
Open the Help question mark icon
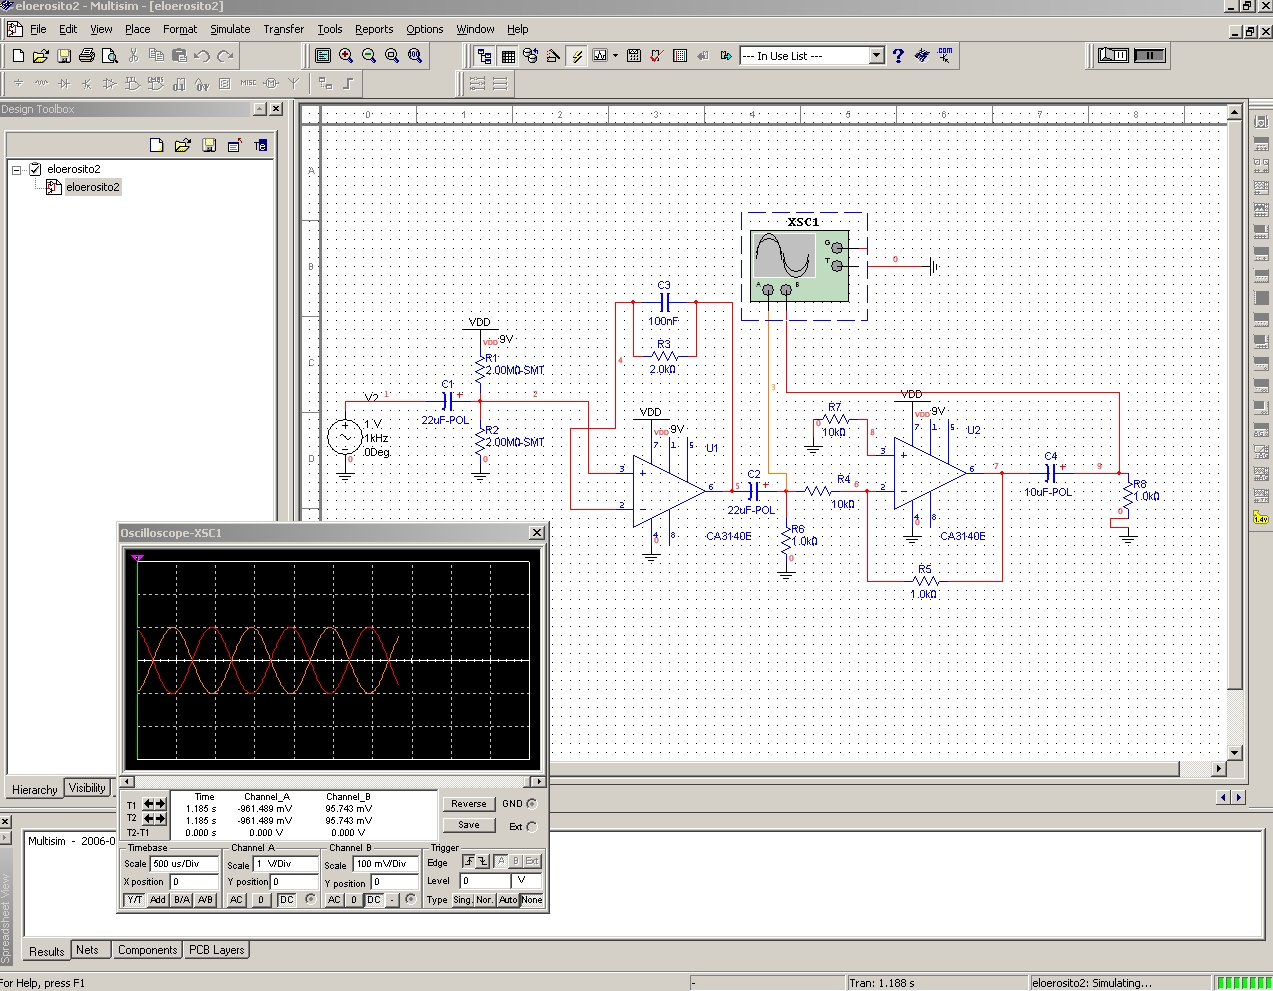(898, 56)
